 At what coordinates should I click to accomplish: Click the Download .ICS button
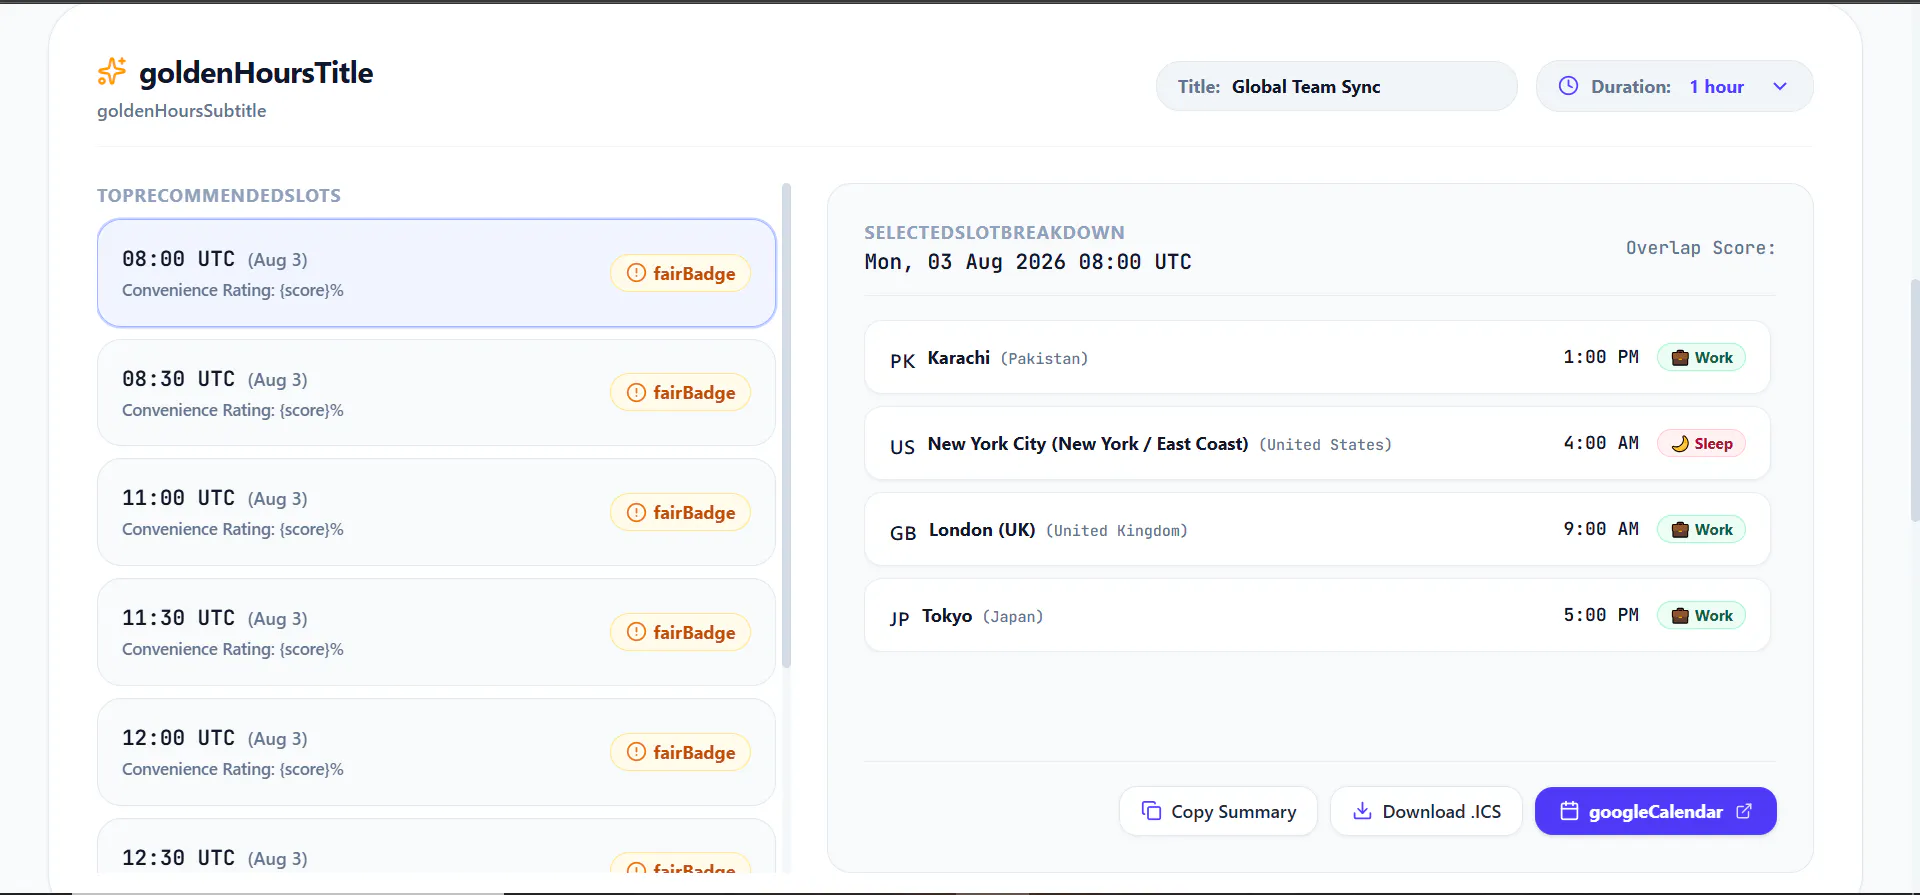(x=1426, y=811)
